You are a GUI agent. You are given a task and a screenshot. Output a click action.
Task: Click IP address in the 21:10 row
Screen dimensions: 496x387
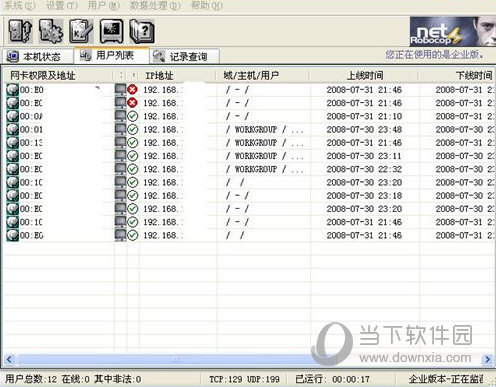[x=163, y=116]
